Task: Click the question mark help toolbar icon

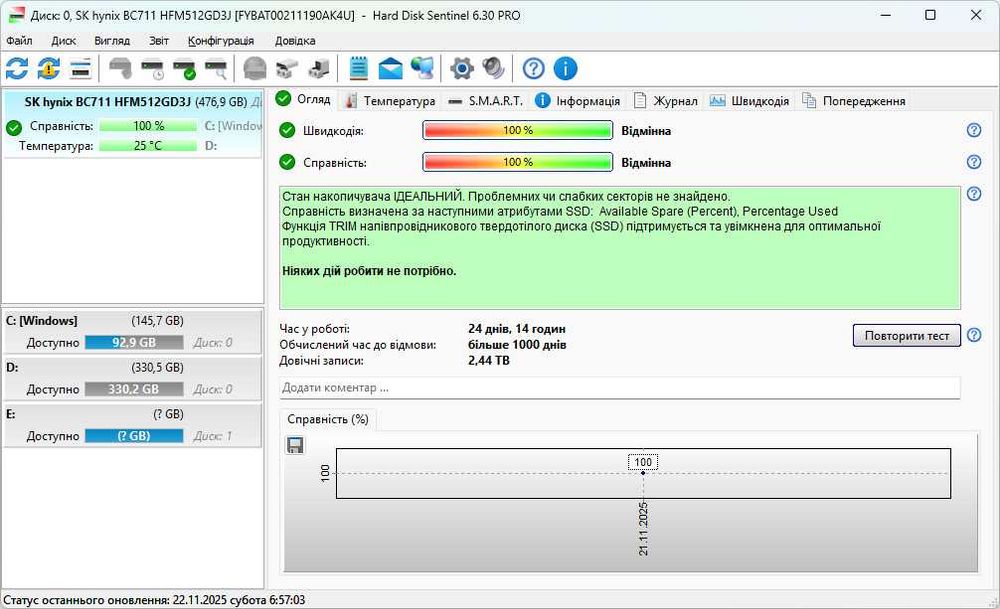Action: [x=533, y=68]
